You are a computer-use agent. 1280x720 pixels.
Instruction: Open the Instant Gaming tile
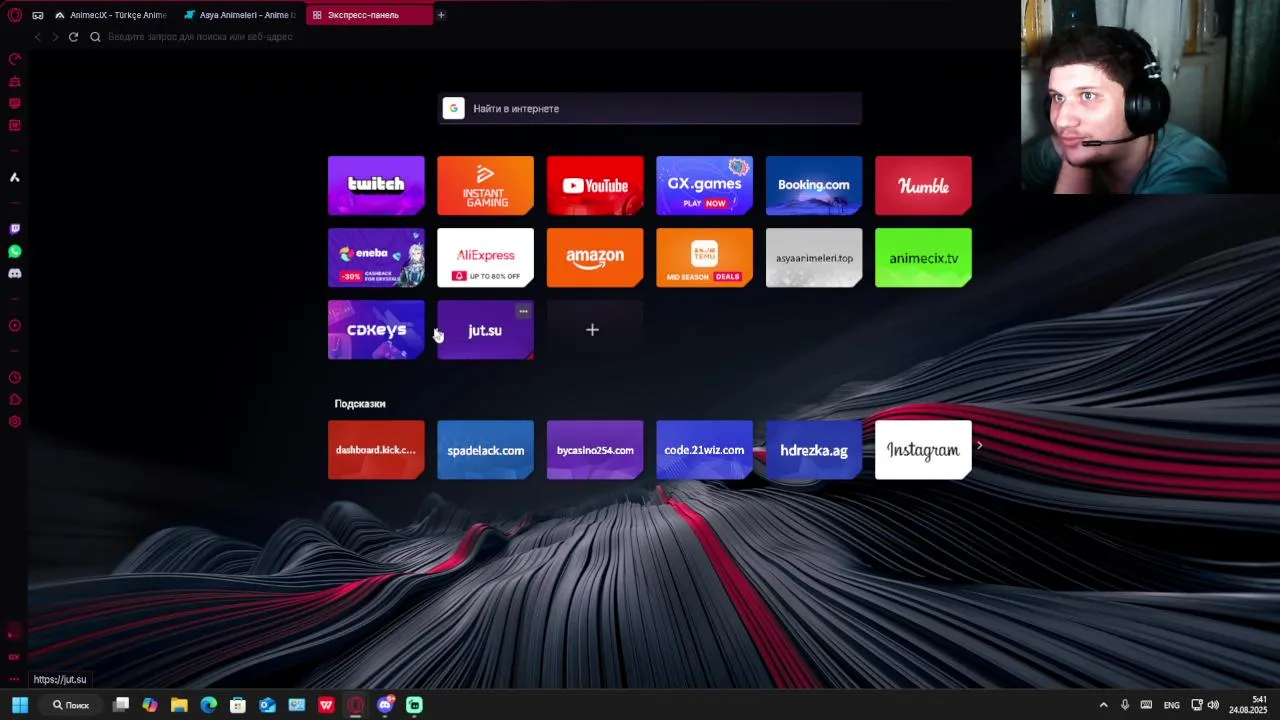coord(485,185)
